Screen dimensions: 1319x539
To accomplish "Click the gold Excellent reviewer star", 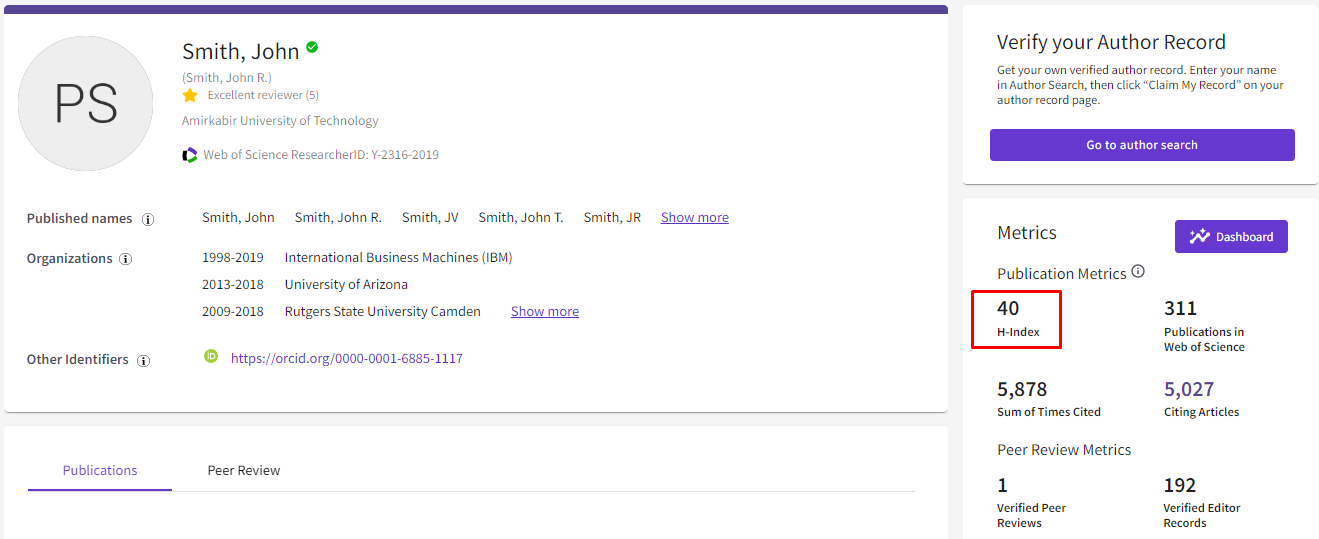I will pyautogui.click(x=190, y=95).
